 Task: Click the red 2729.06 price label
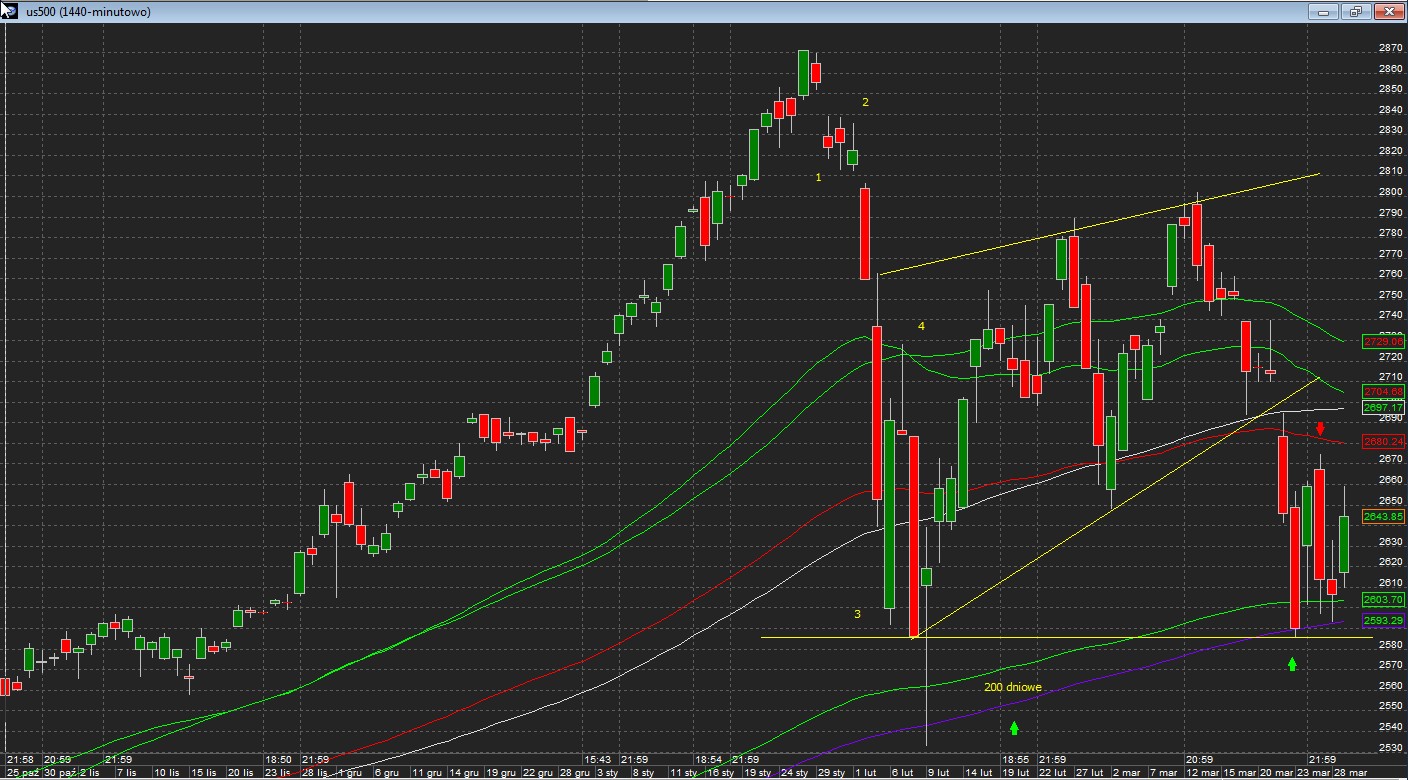[1384, 342]
